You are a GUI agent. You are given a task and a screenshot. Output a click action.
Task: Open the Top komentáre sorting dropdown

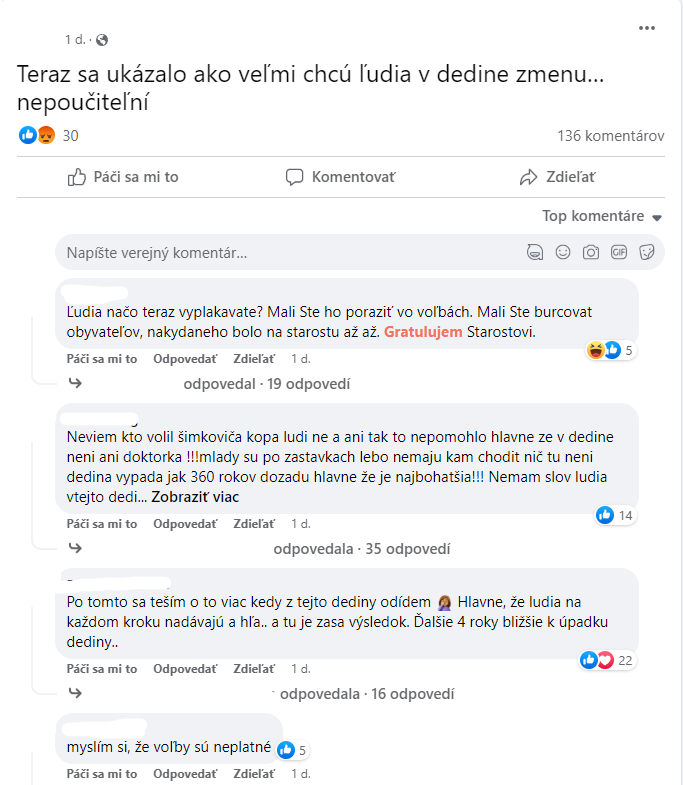coord(602,216)
